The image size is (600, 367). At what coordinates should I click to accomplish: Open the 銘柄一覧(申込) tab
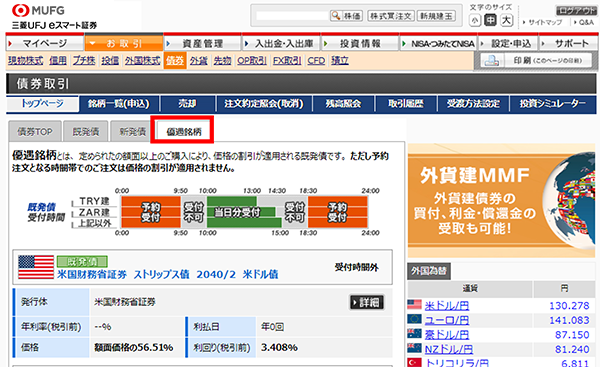tap(118, 104)
